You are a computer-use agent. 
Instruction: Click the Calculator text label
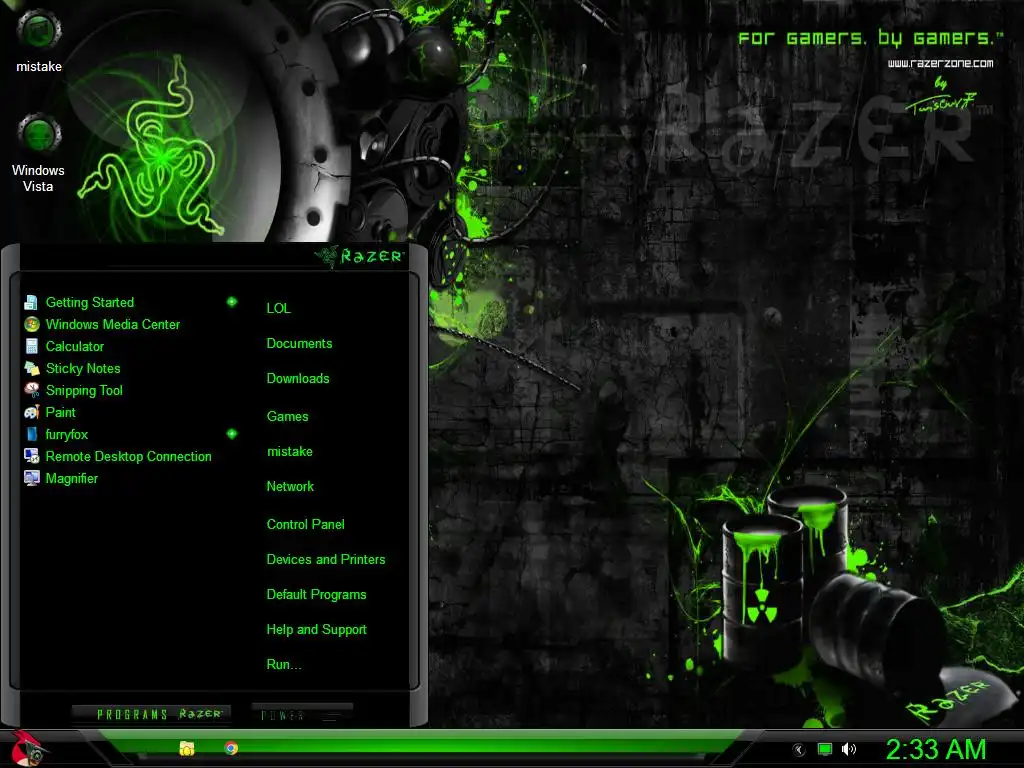(74, 347)
